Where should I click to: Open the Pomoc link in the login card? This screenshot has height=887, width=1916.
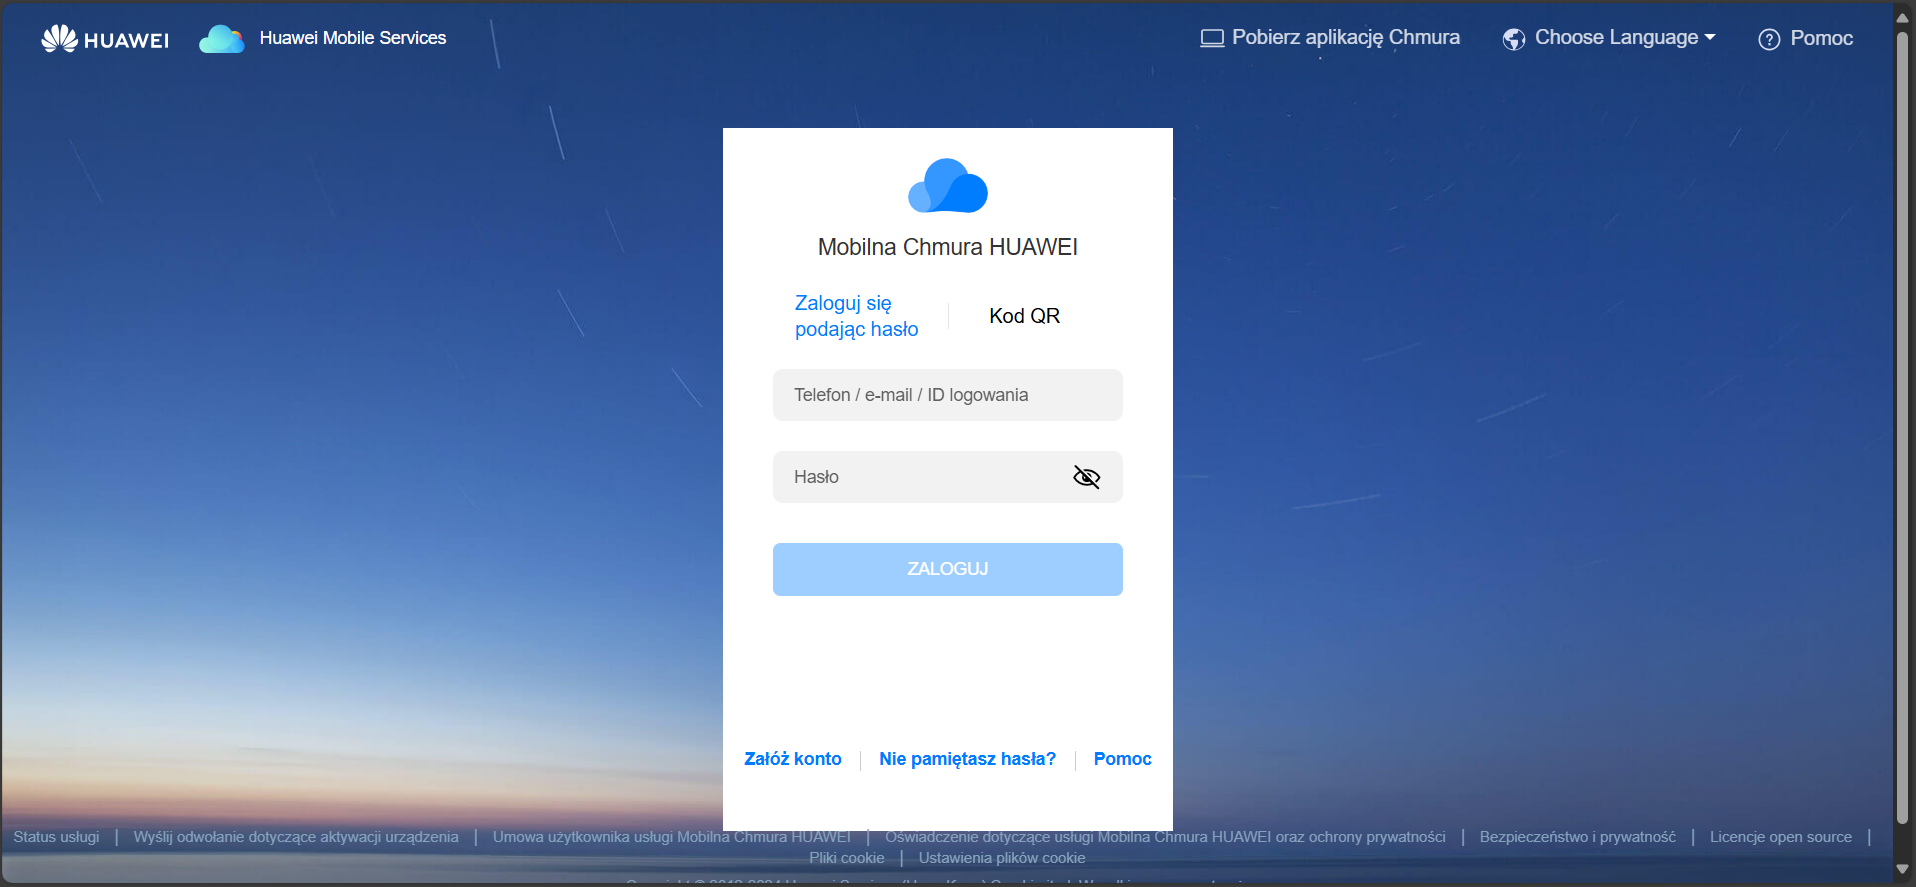(1122, 759)
